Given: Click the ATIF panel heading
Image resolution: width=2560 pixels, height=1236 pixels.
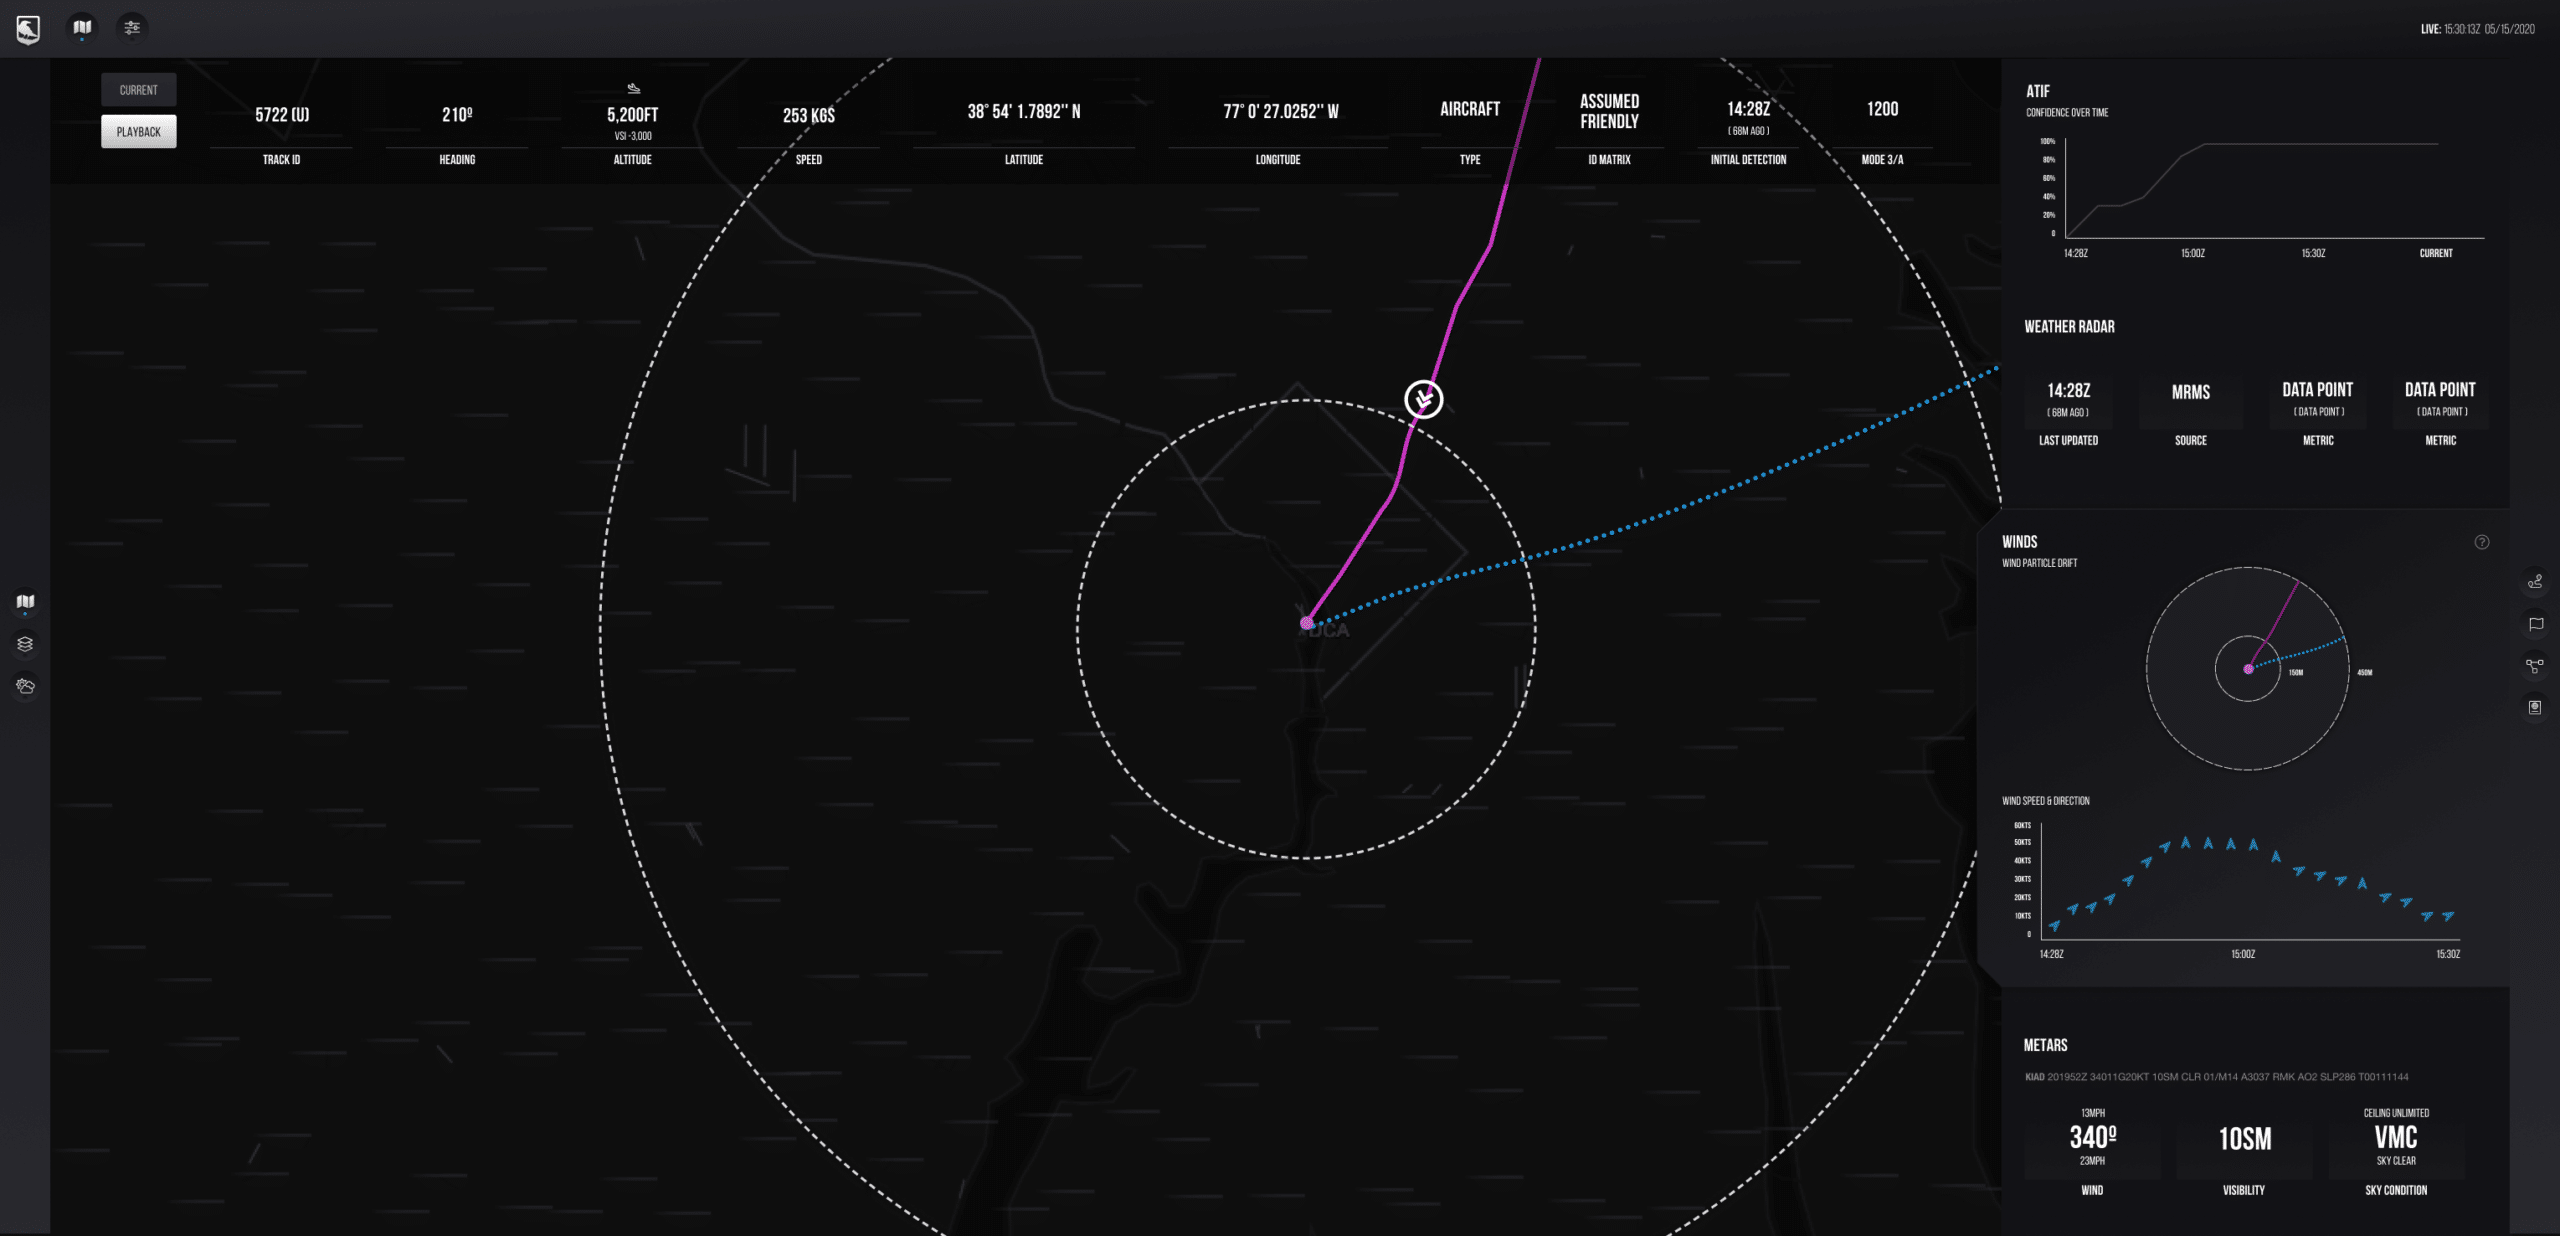Looking at the screenshot, I should click(x=2038, y=91).
